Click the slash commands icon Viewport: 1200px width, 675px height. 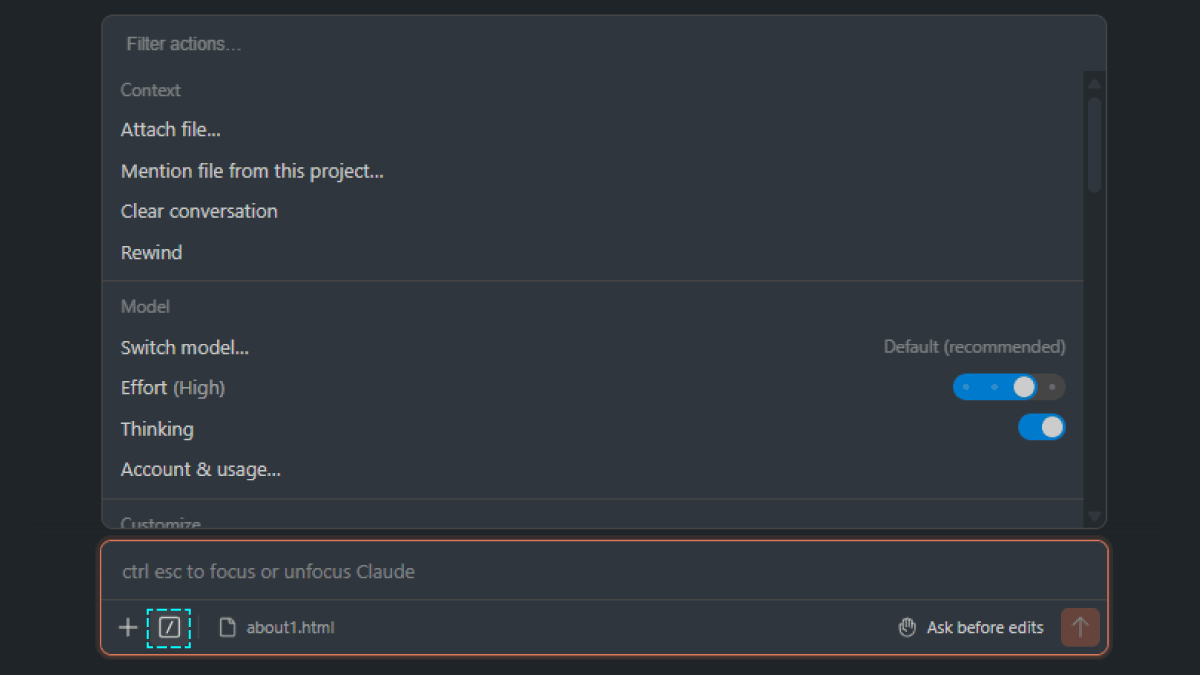(169, 628)
